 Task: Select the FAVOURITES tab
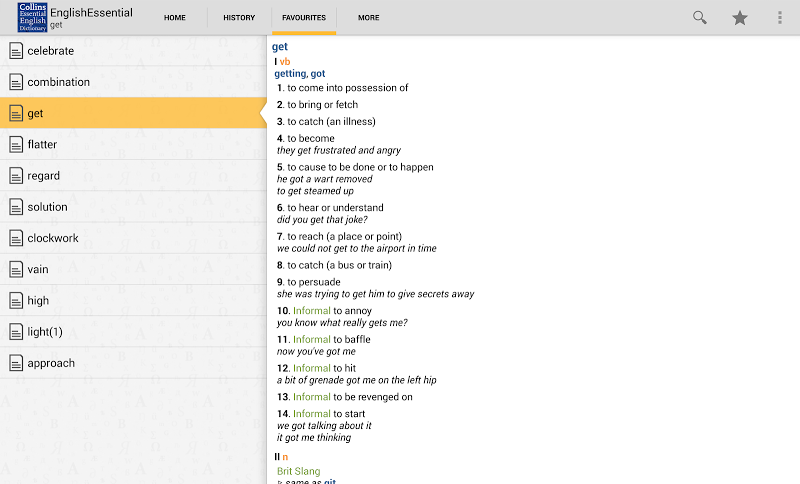(304, 17)
